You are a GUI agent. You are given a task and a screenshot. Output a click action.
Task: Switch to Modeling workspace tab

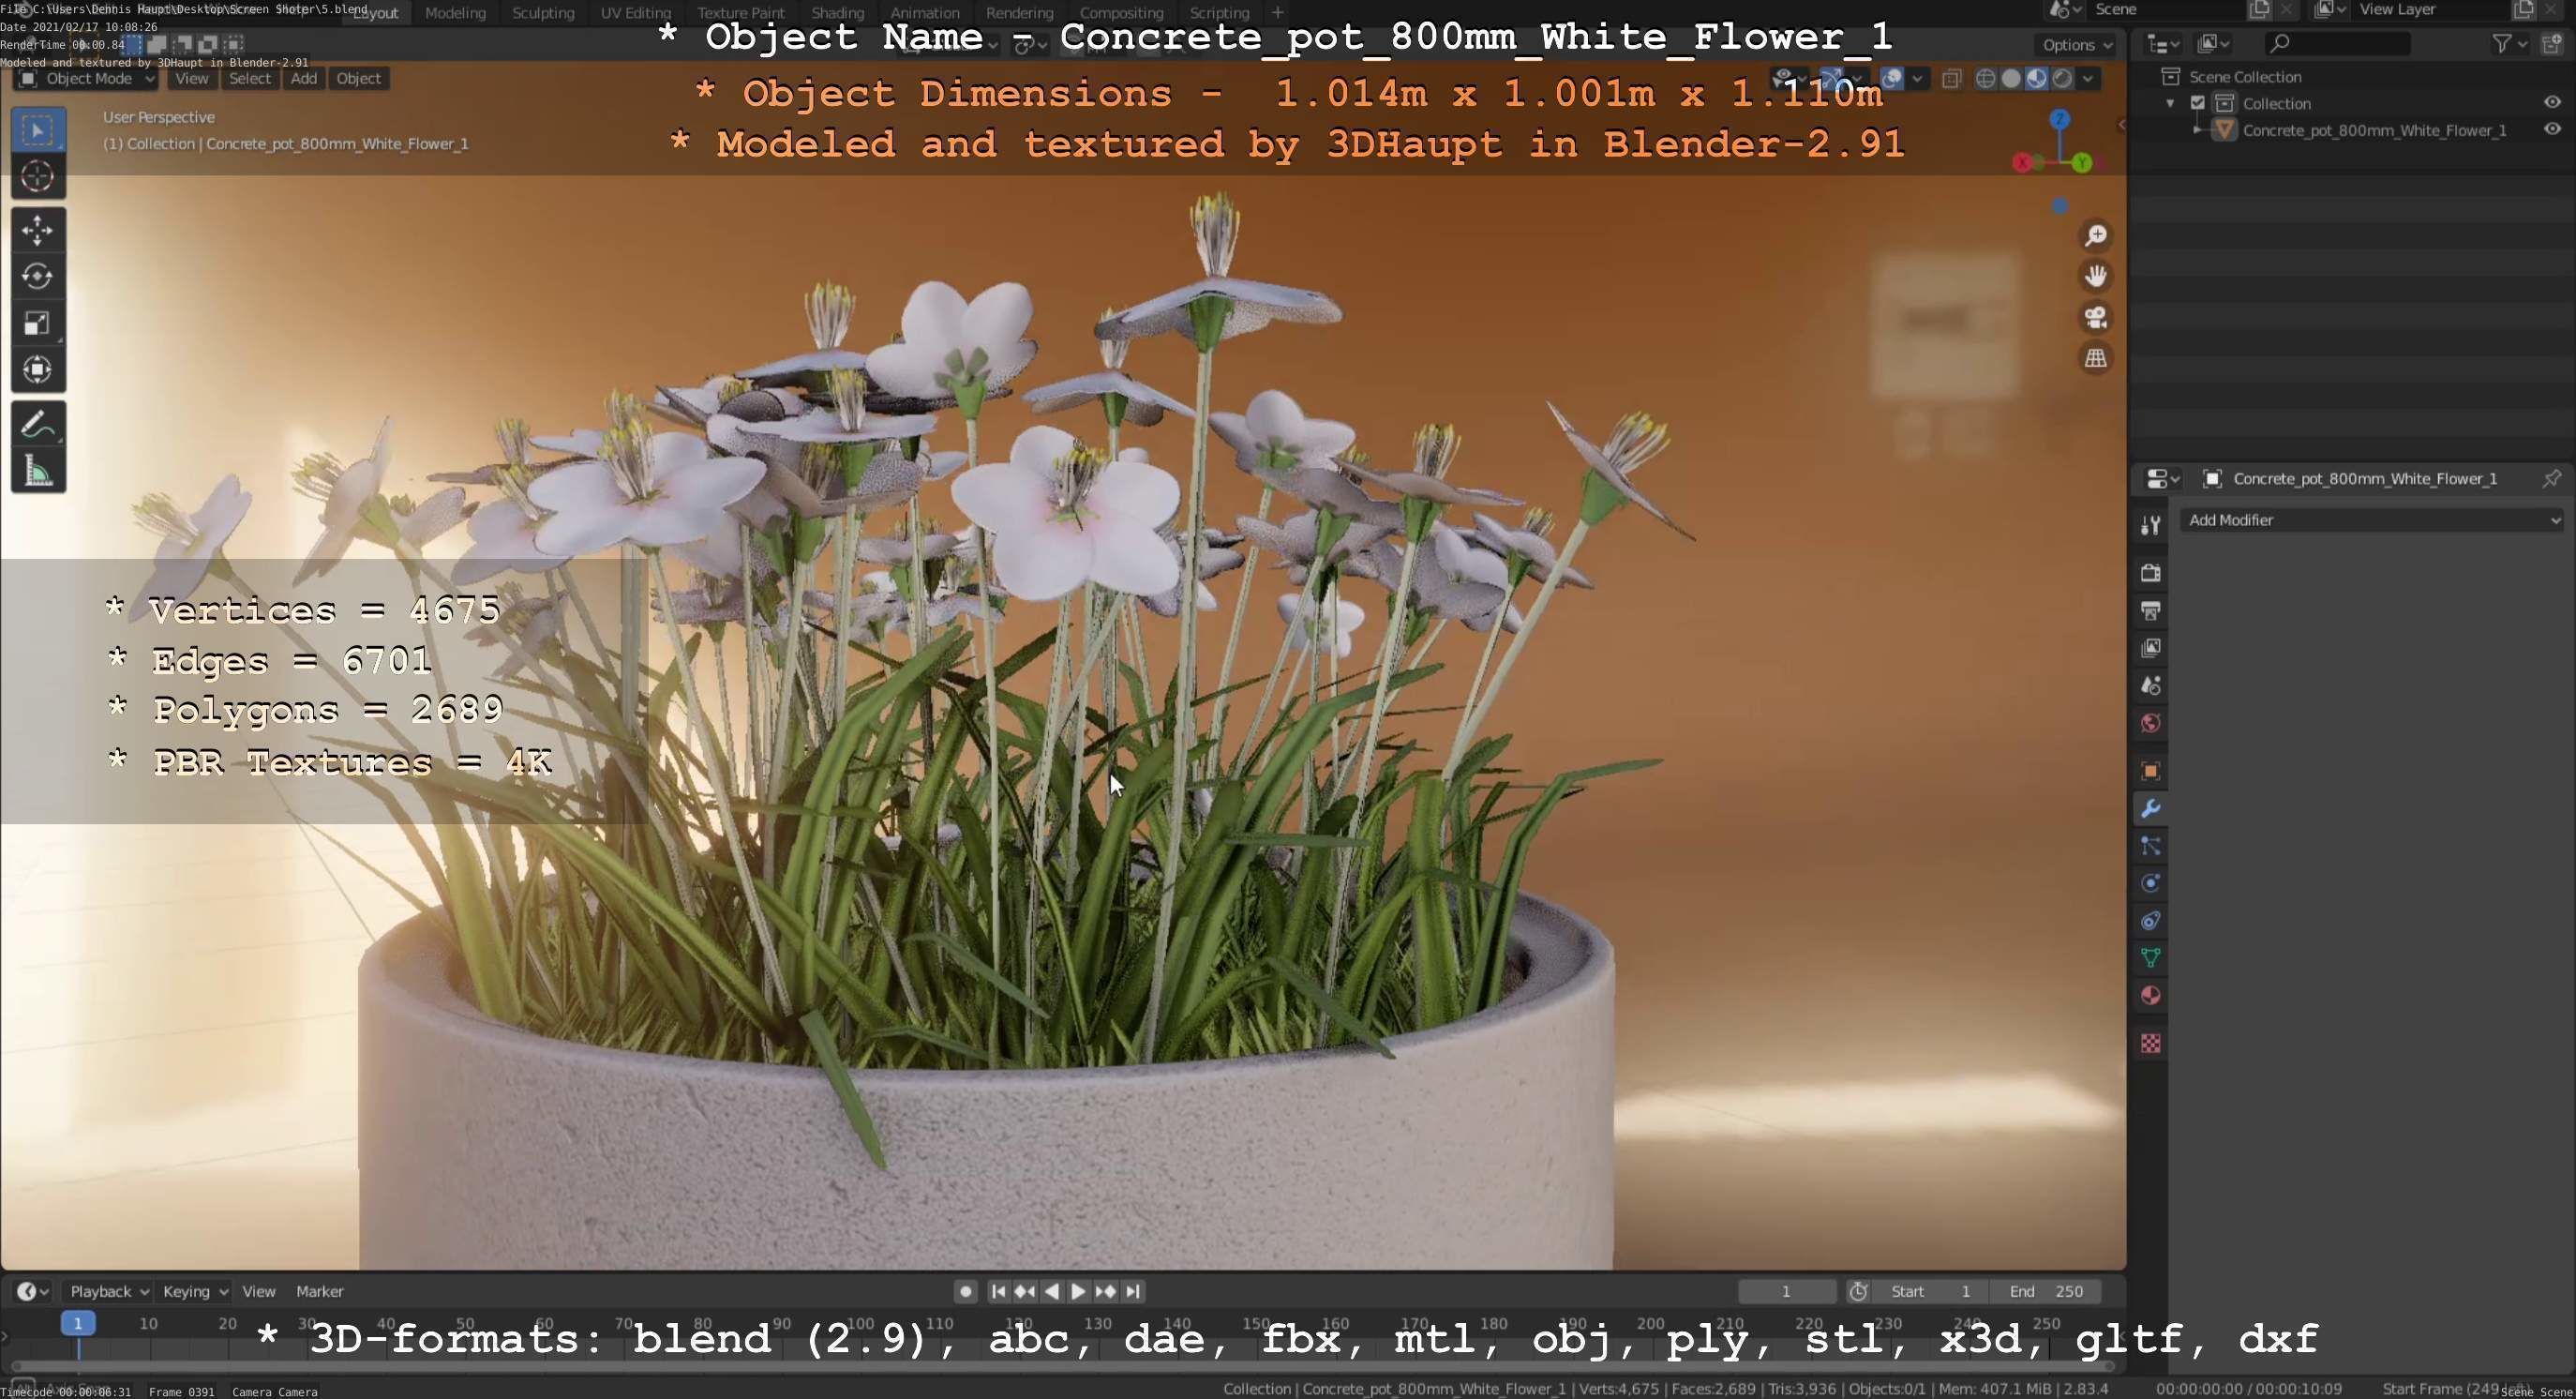coord(455,13)
